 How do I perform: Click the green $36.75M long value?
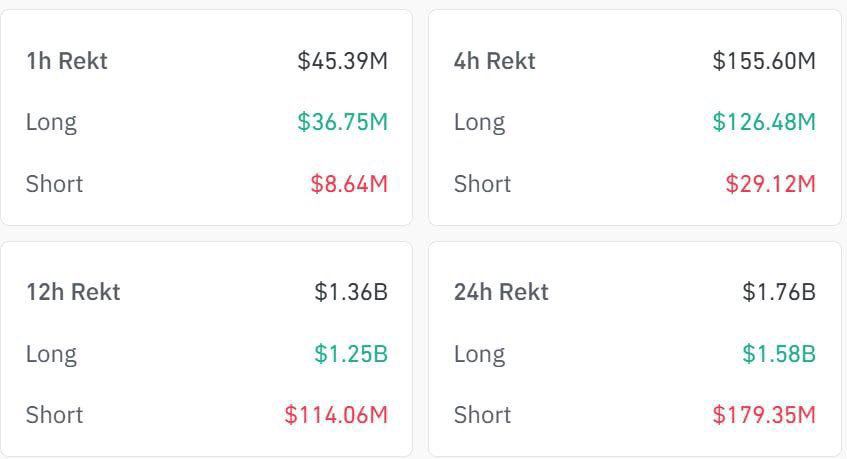tap(342, 122)
